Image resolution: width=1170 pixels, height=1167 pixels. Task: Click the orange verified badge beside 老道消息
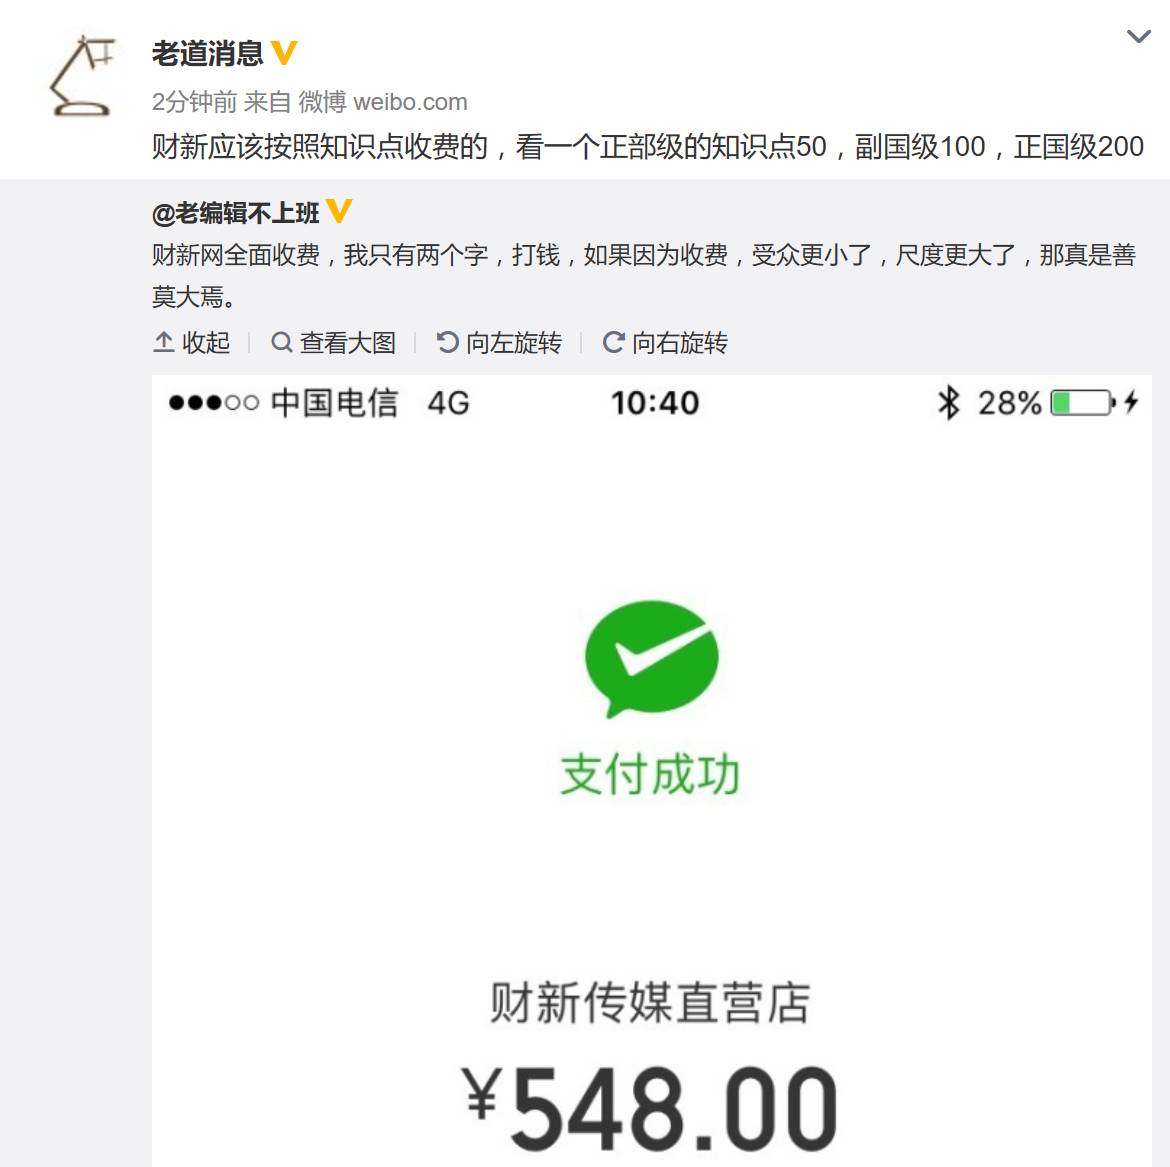[x=284, y=53]
